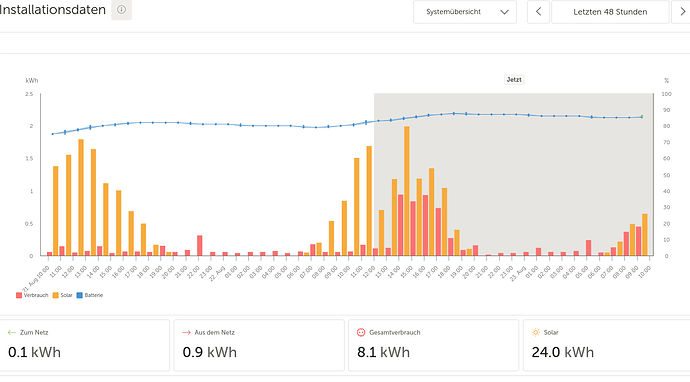Click the Gesamtverbrauch label
Screen dimensions: 690x382
pyautogui.click(x=395, y=332)
